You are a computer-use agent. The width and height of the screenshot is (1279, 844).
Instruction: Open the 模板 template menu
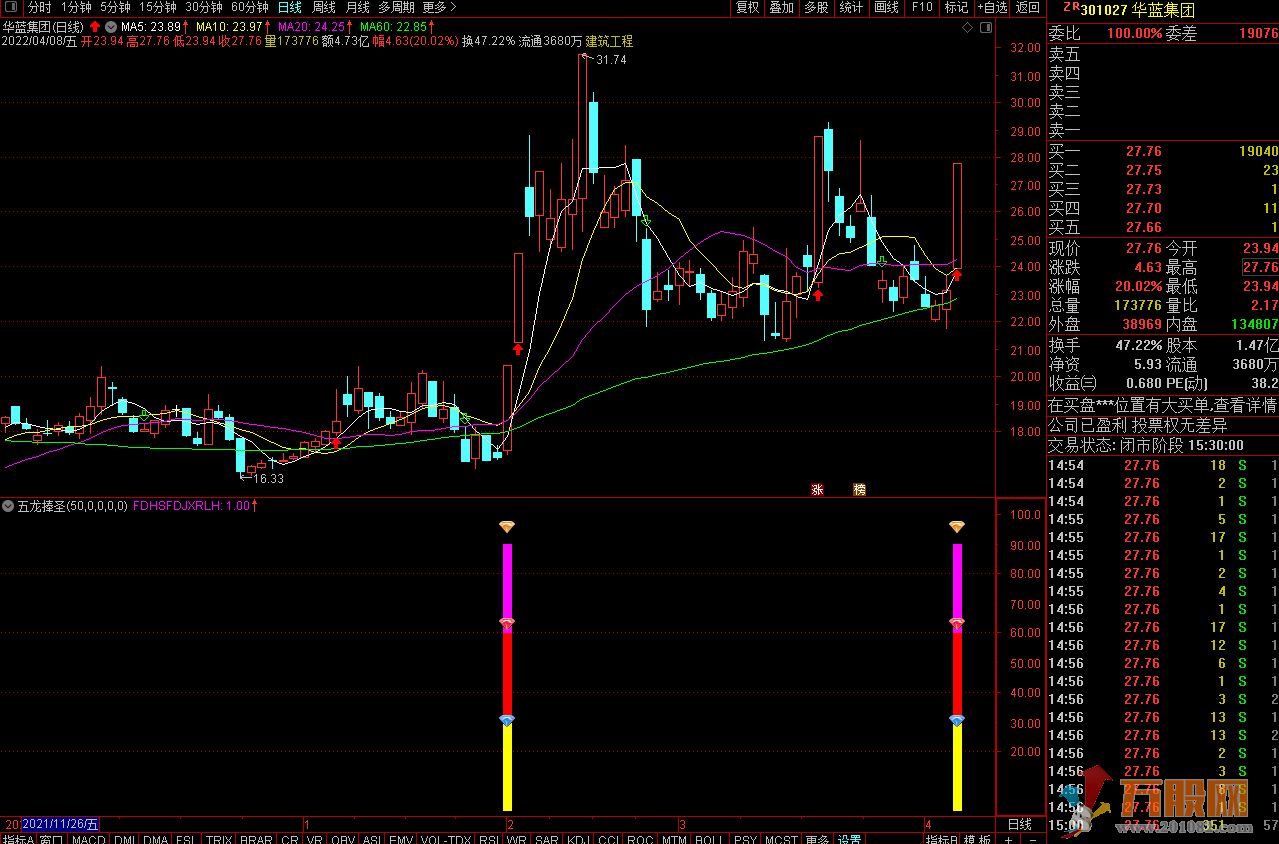[978, 839]
